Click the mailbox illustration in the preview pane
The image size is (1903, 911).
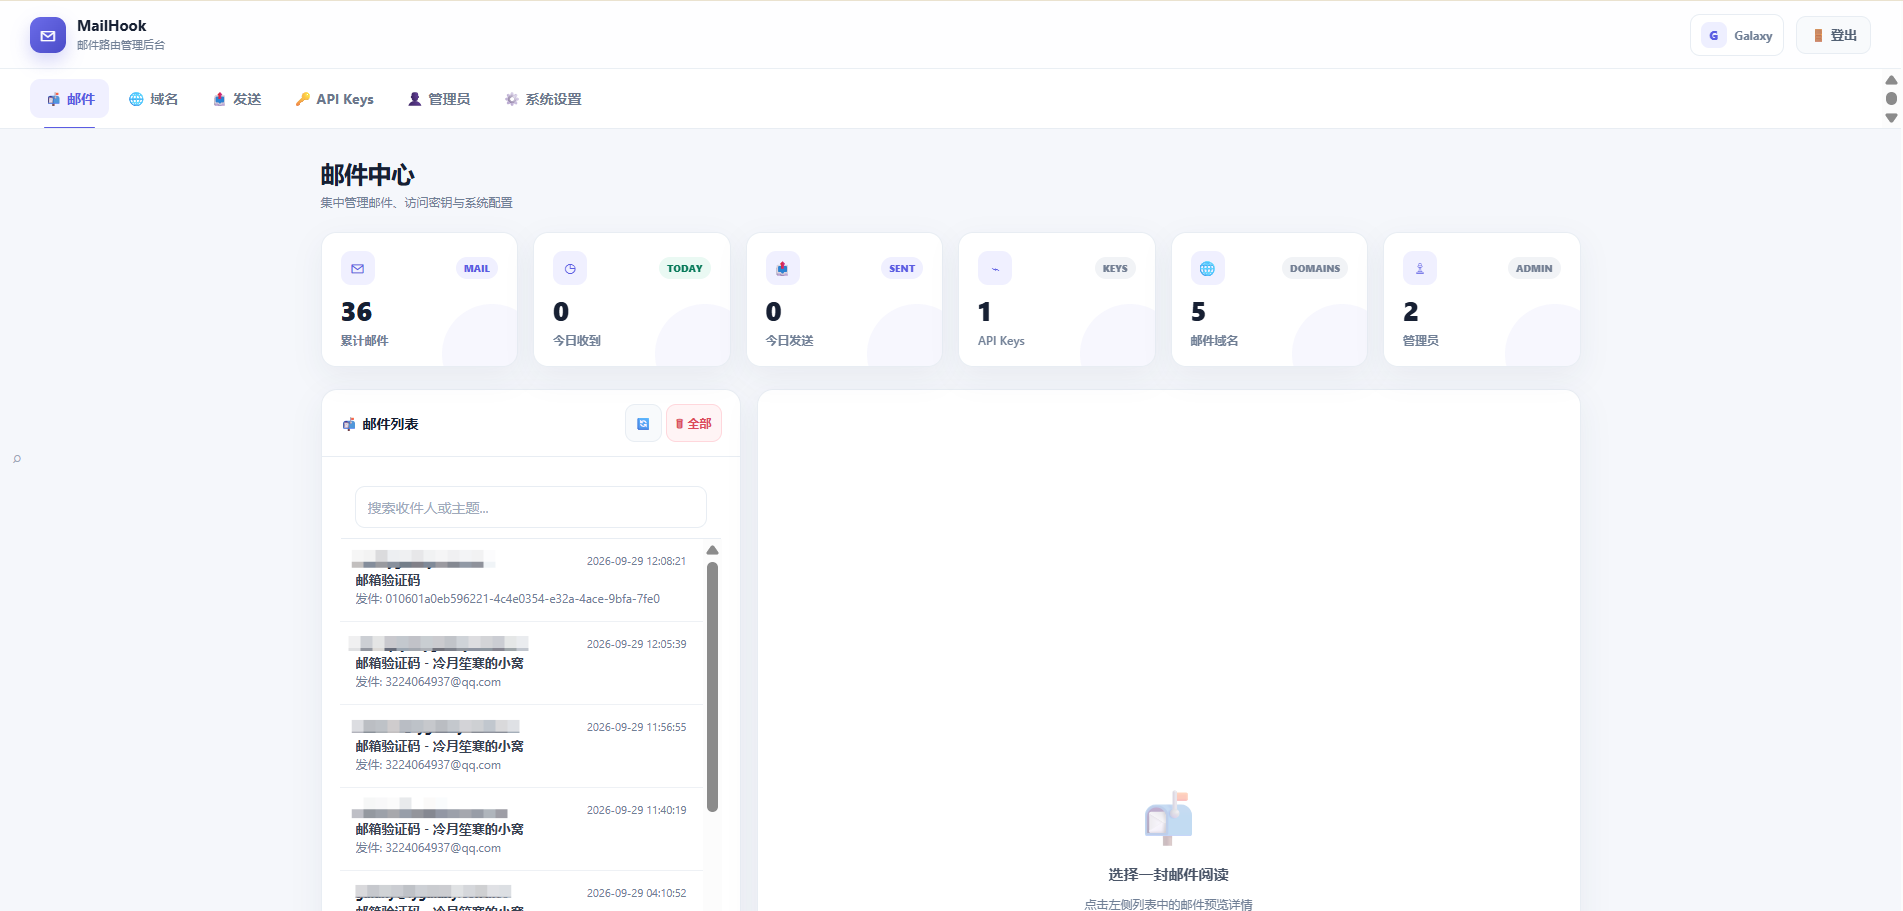coord(1169,818)
